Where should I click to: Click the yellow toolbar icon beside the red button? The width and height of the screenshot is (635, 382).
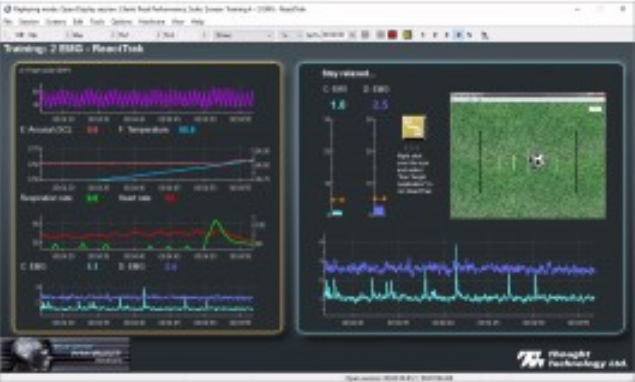[x=407, y=35]
